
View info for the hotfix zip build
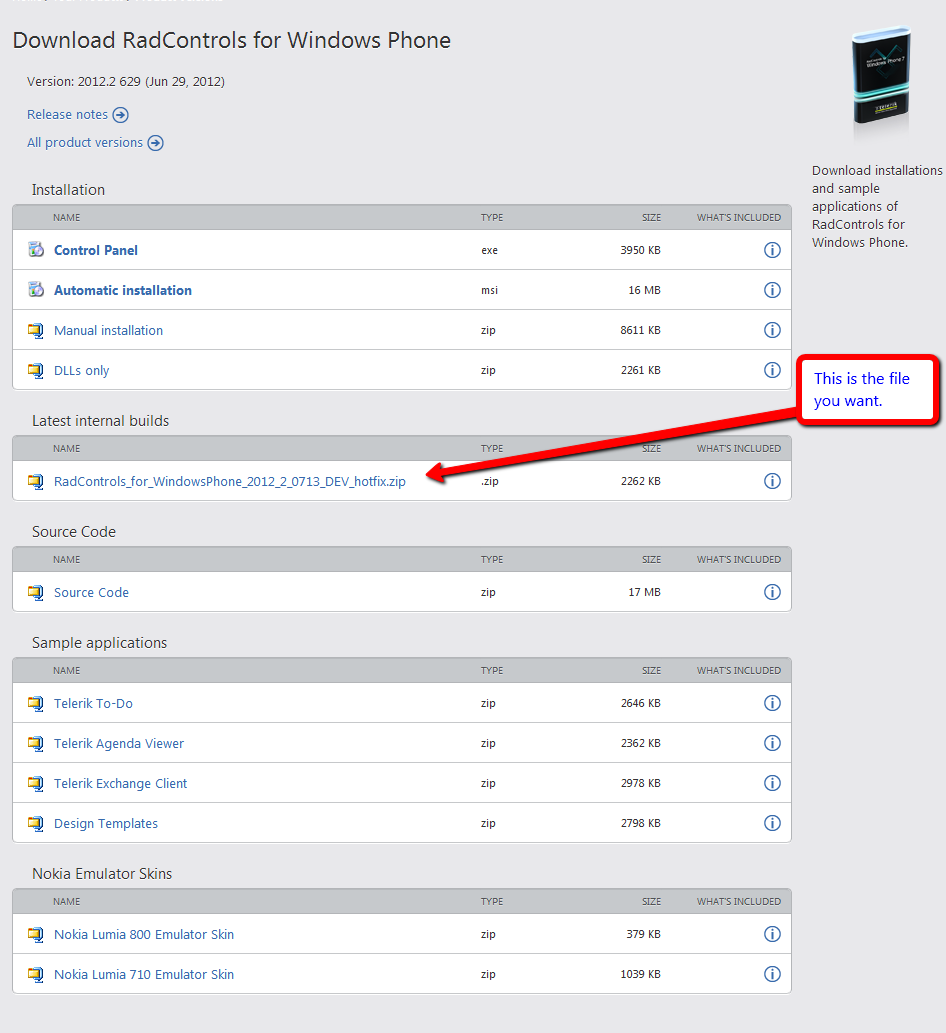pos(772,481)
